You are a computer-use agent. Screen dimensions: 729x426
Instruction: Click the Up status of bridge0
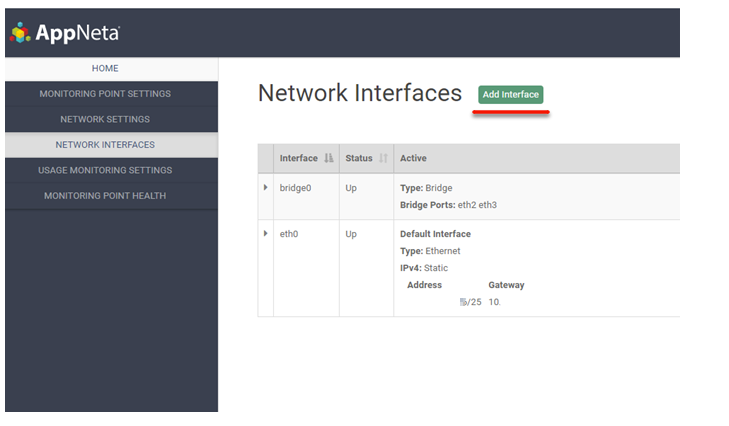[x=351, y=187]
